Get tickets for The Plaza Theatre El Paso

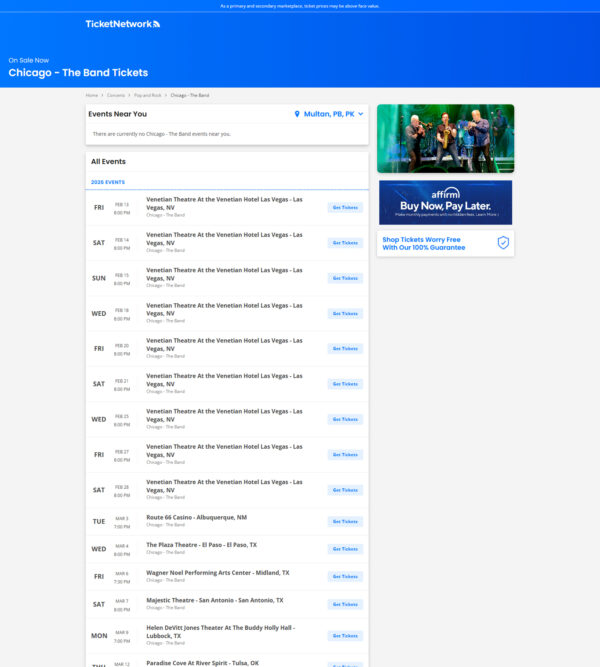coord(345,549)
